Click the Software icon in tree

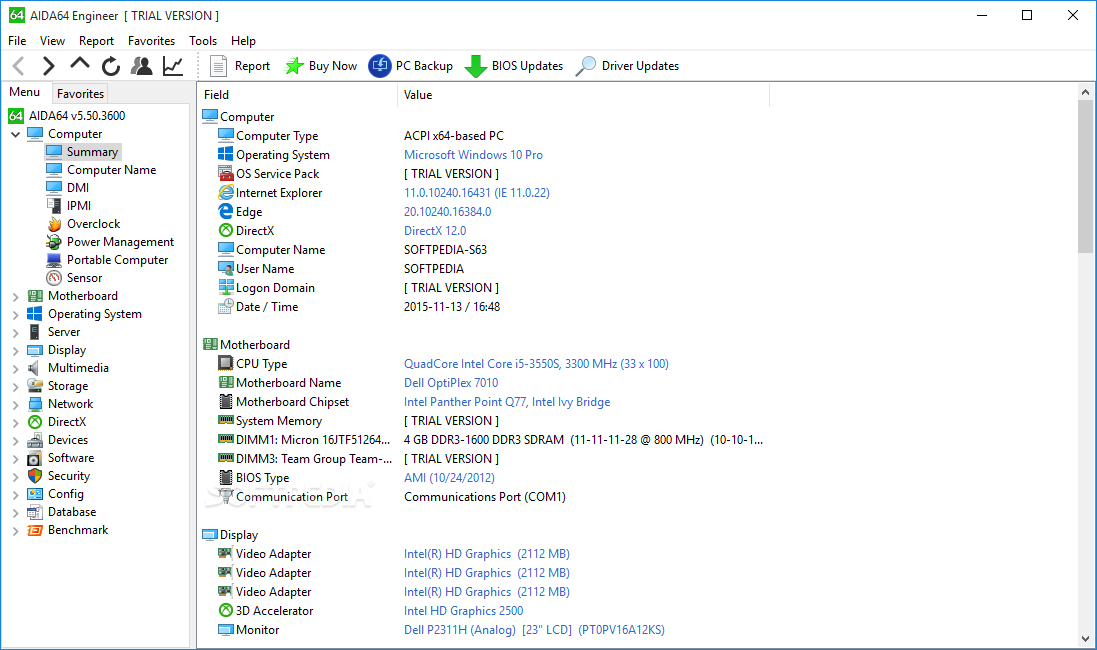tap(35, 458)
